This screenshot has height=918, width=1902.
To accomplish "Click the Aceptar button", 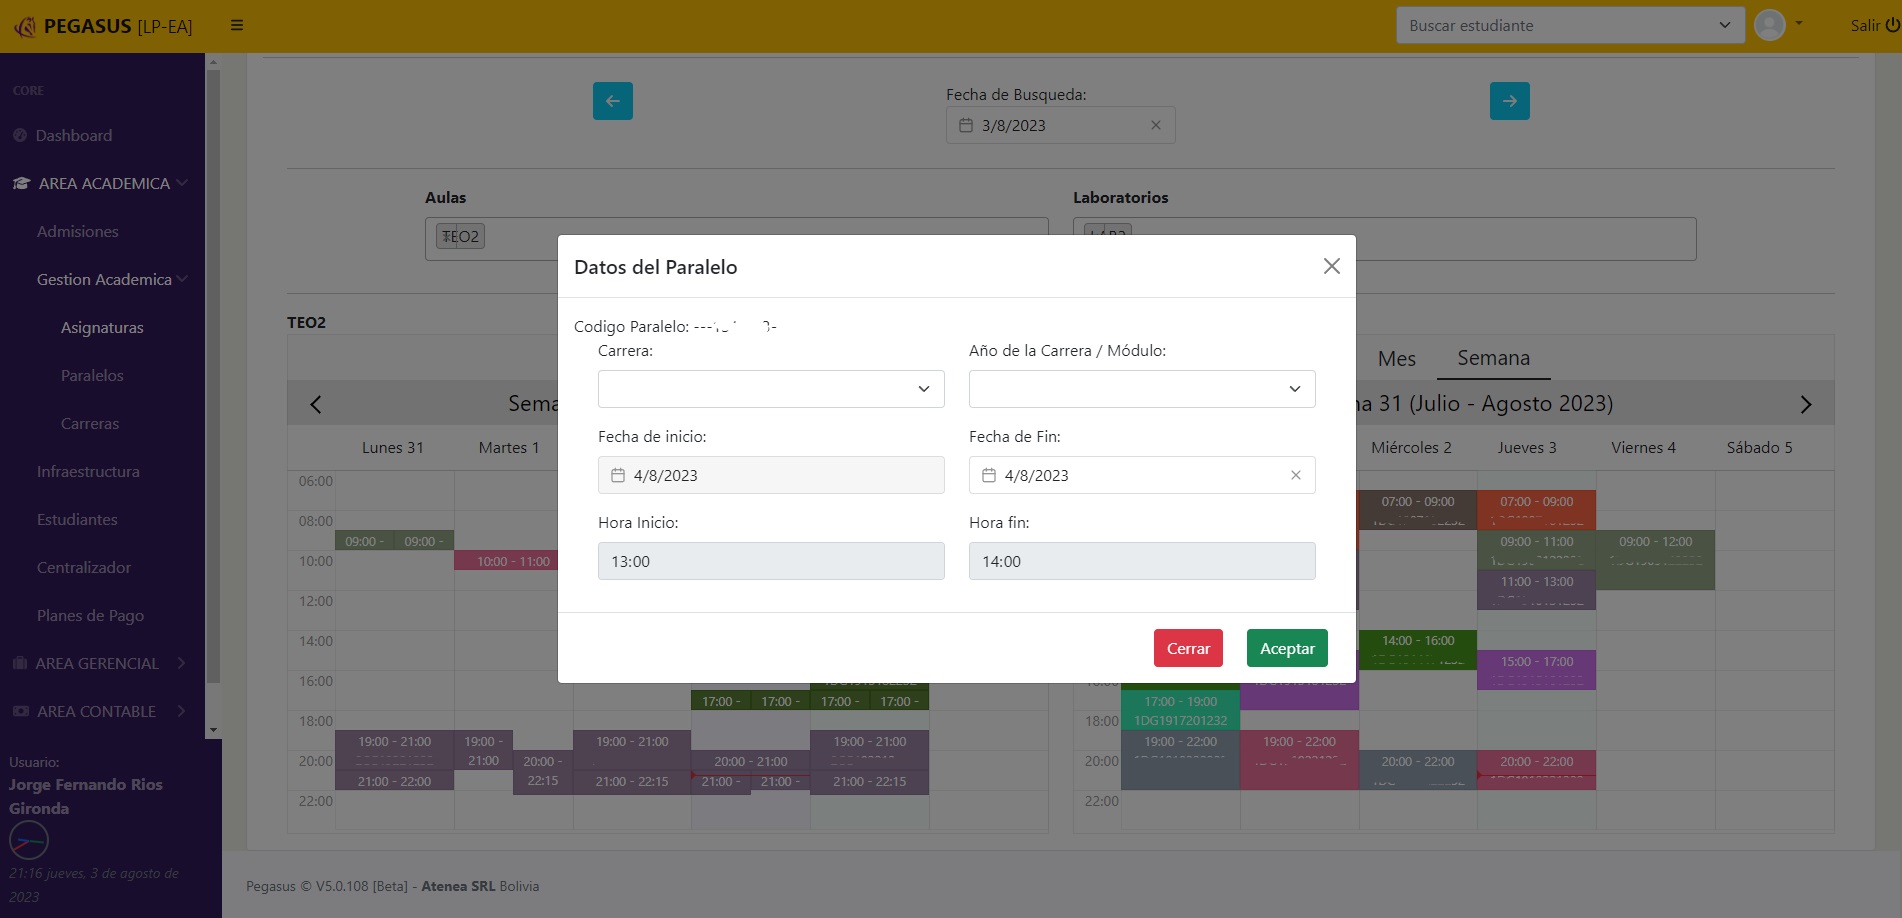I will coord(1286,648).
